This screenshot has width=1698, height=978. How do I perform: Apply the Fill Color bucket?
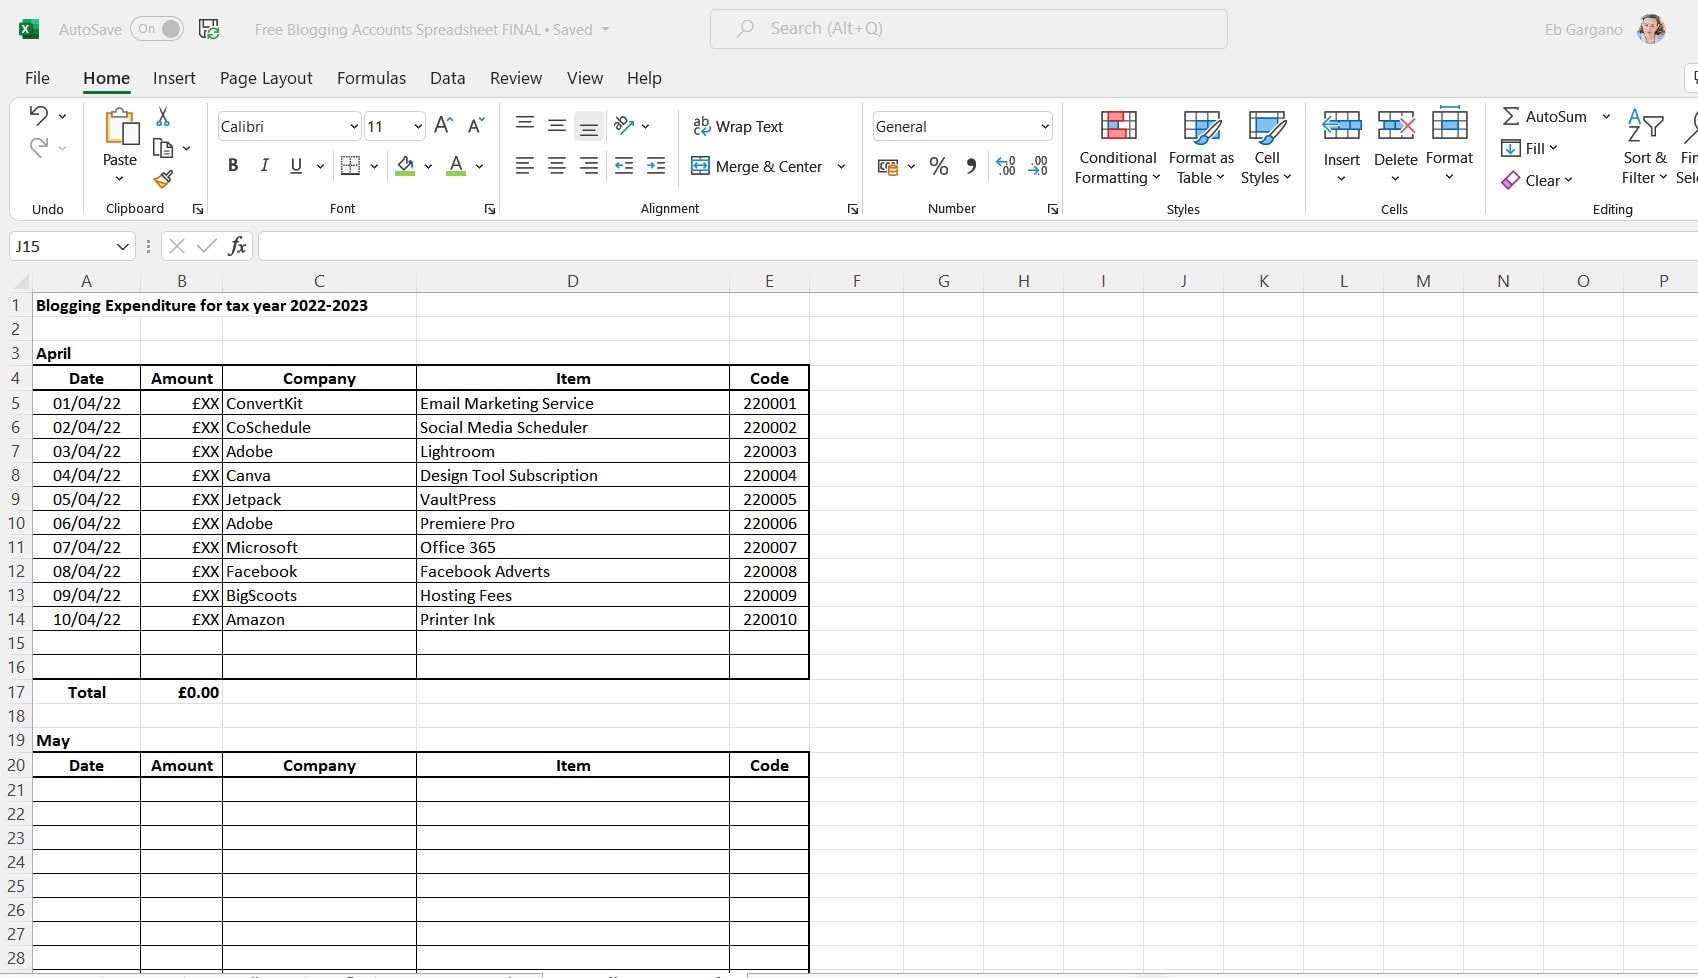405,166
